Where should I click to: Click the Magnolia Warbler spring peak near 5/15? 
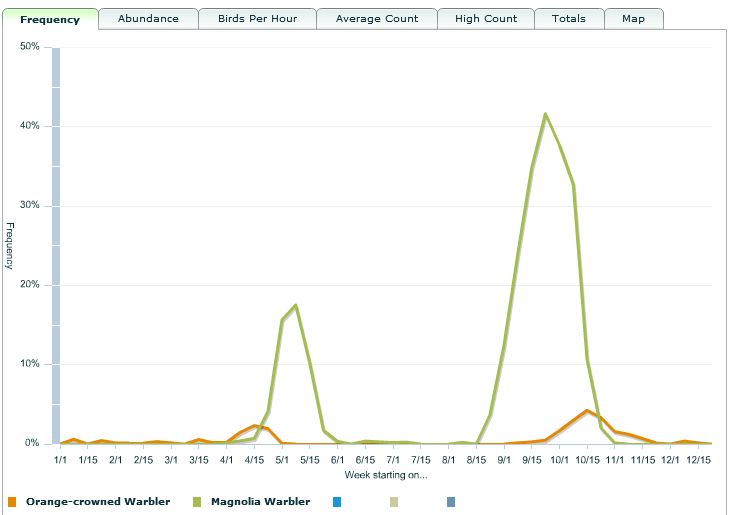click(295, 305)
